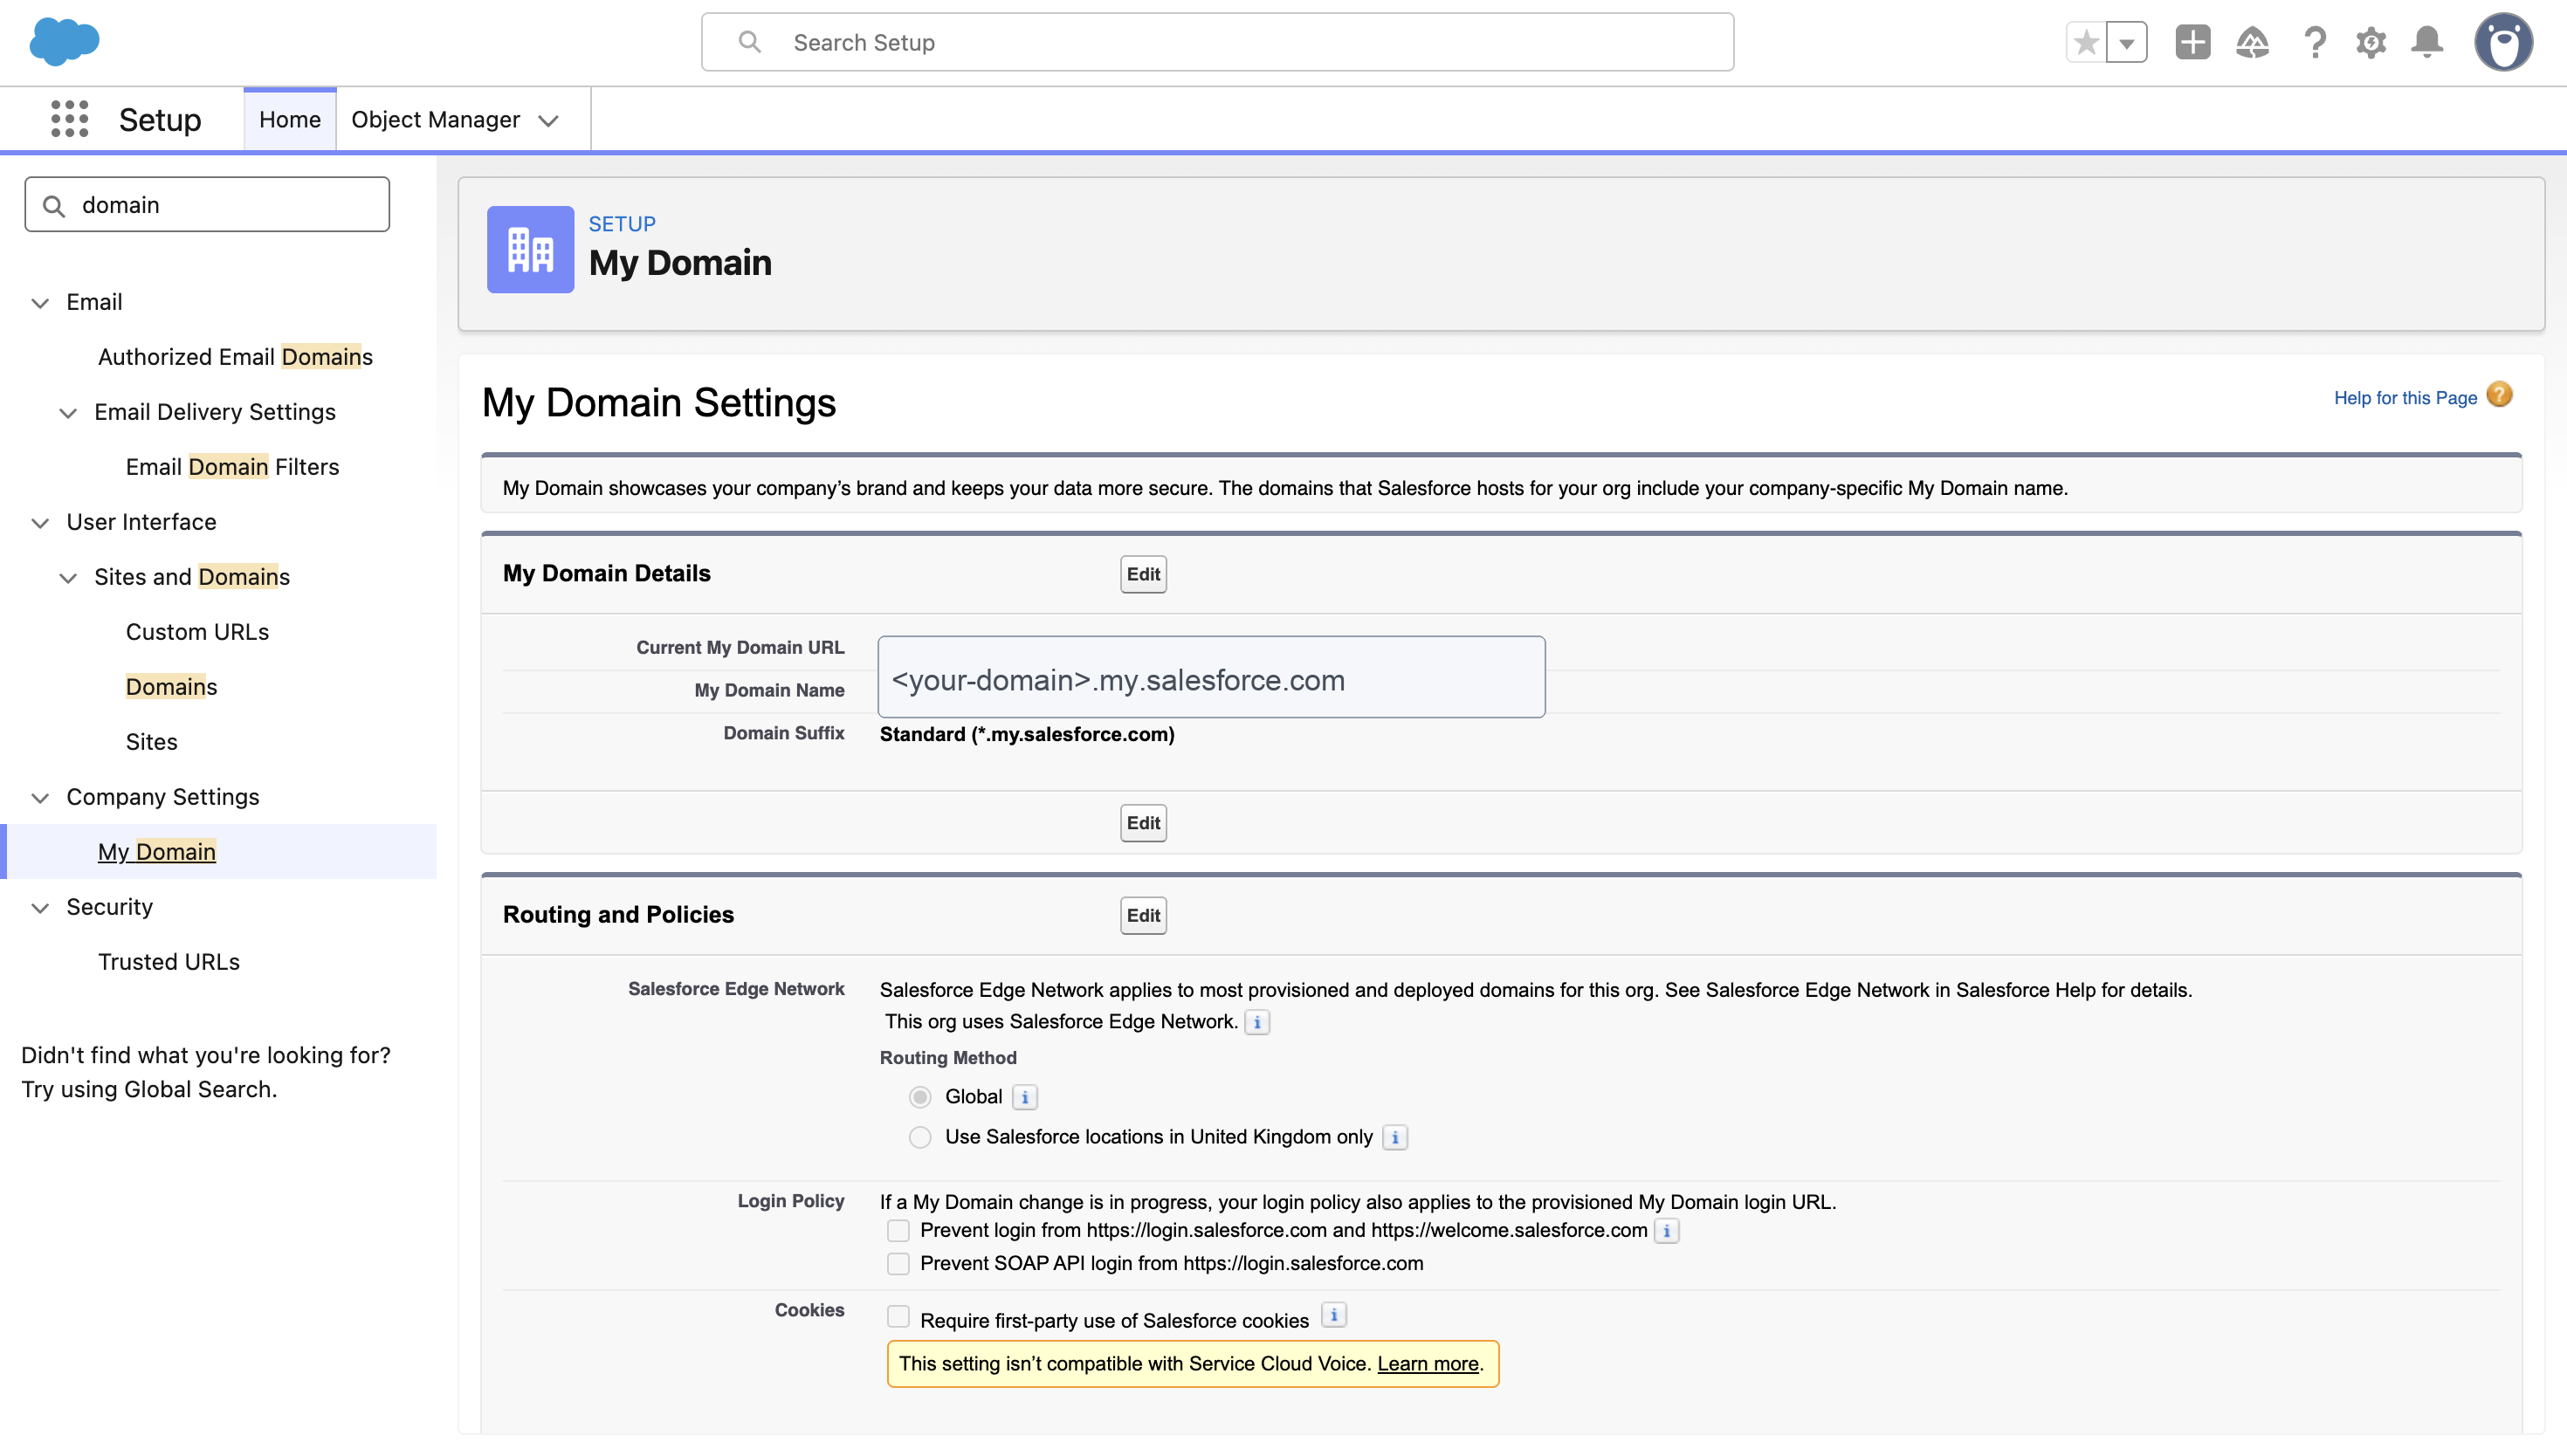Image resolution: width=2567 pixels, height=1456 pixels.
Task: Click info icon beside Global routing
Action: (1025, 1097)
